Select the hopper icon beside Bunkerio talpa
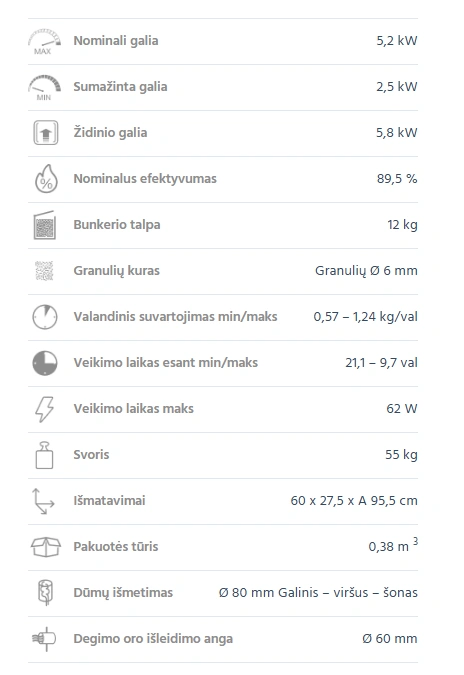 [45, 225]
